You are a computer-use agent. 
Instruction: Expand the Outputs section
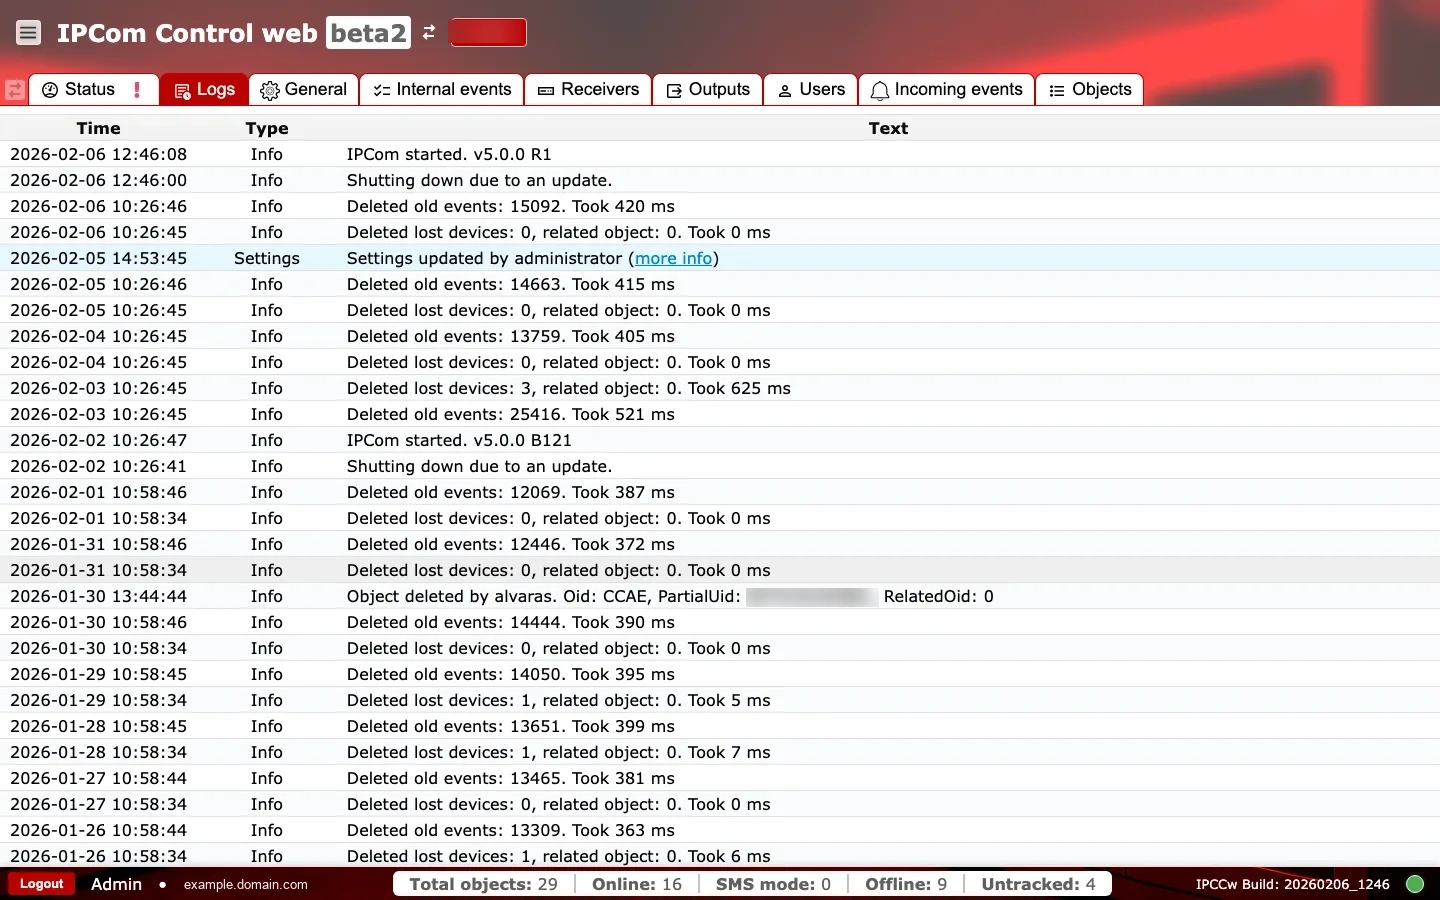(707, 89)
